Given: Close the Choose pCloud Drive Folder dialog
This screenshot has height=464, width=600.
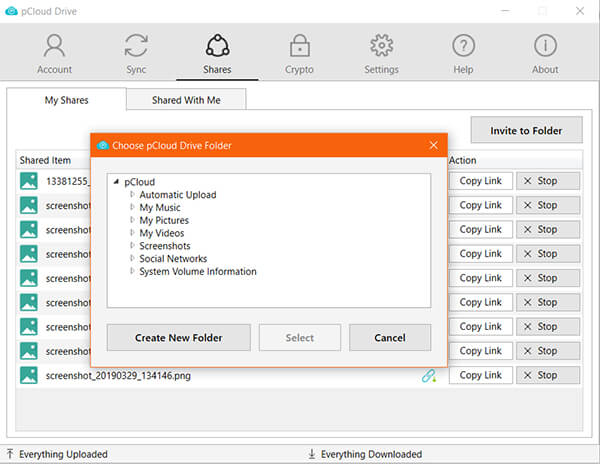Looking at the screenshot, I should [434, 145].
